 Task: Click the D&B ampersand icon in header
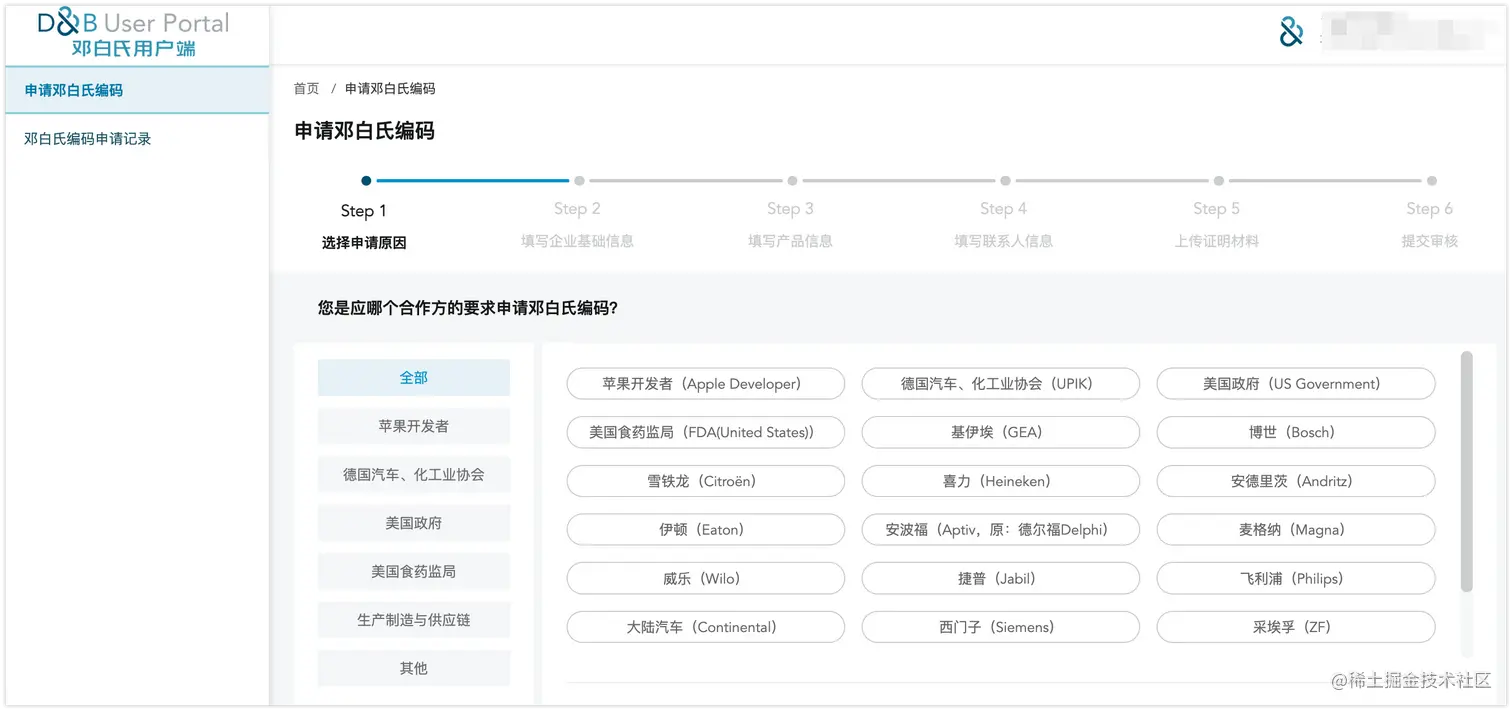1292,33
